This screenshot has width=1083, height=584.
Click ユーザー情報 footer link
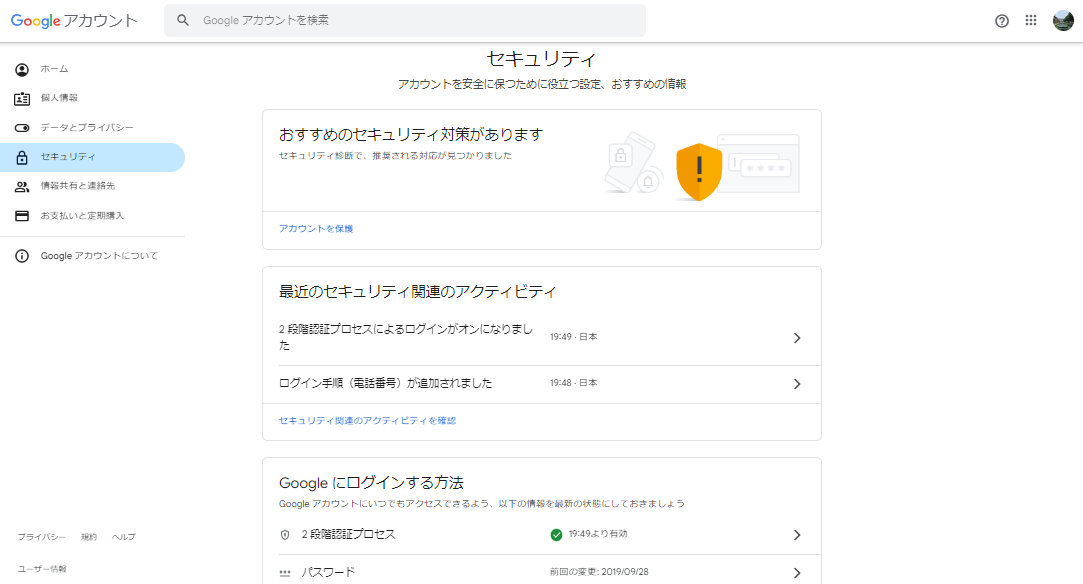click(42, 570)
